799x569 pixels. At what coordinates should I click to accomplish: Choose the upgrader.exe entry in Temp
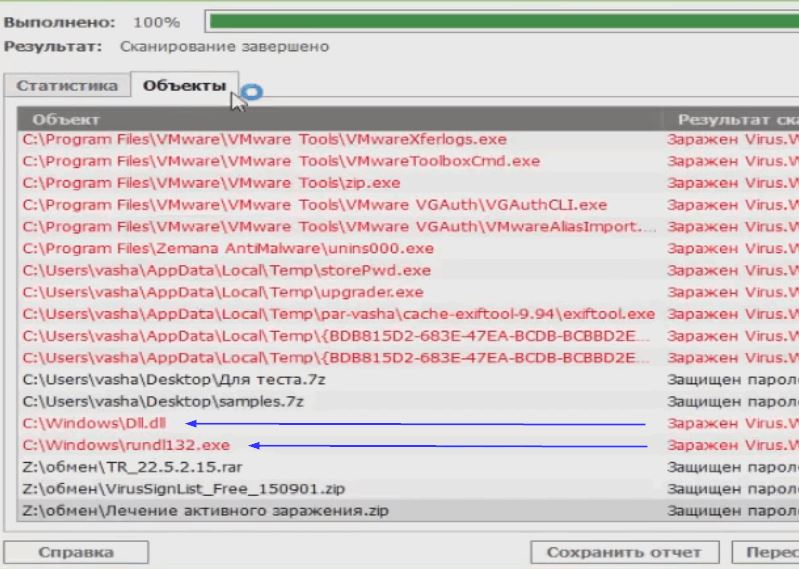click(x=223, y=292)
